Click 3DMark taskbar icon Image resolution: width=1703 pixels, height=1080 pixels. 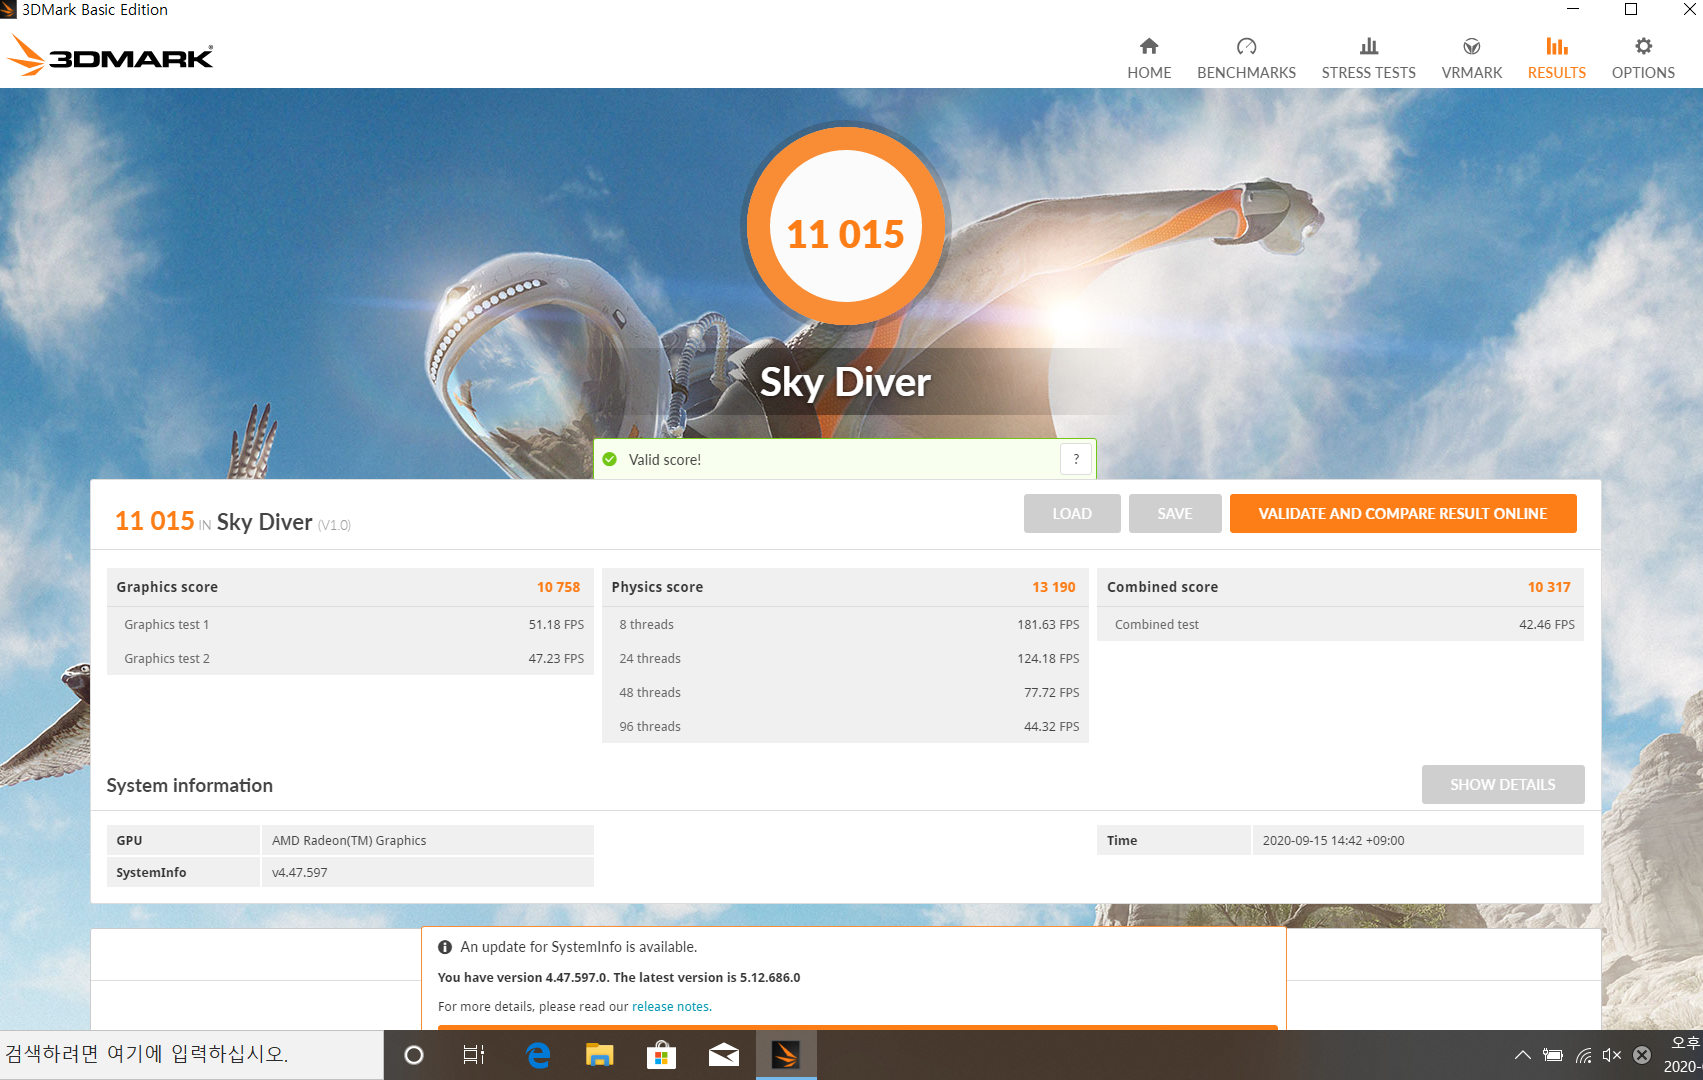pyautogui.click(x=786, y=1055)
